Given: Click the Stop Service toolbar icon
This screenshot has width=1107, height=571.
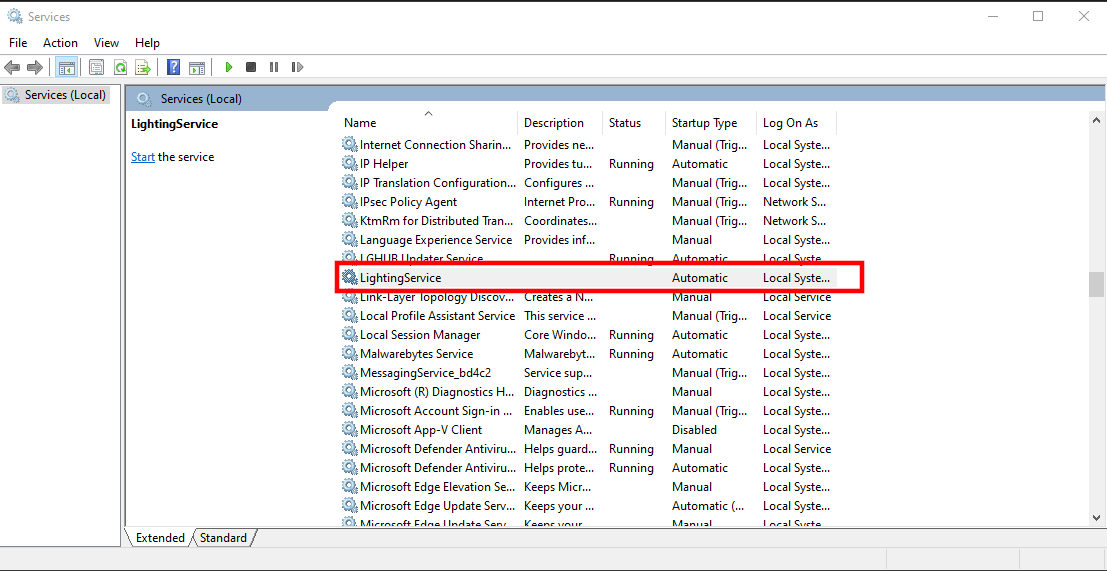Looking at the screenshot, I should tap(251, 67).
